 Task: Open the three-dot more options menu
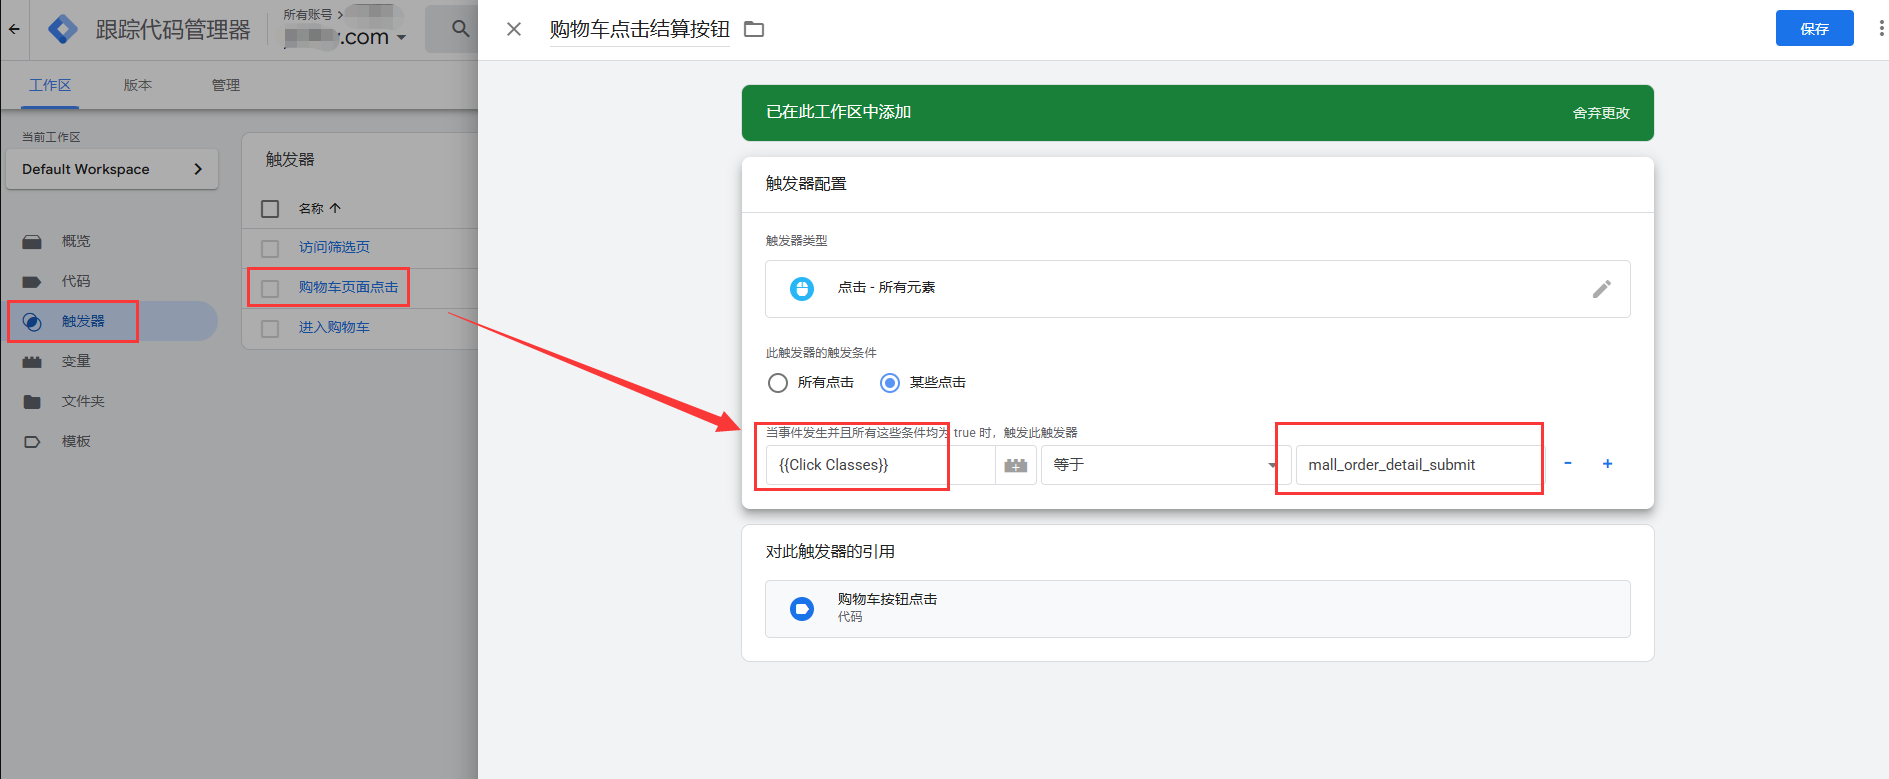pyautogui.click(x=1881, y=29)
